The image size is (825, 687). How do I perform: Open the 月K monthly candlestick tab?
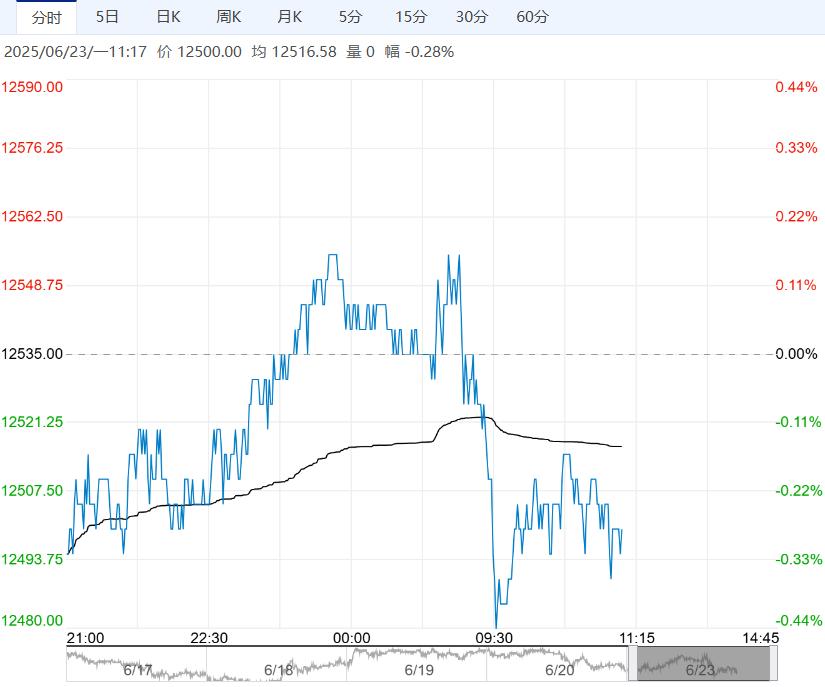point(290,17)
